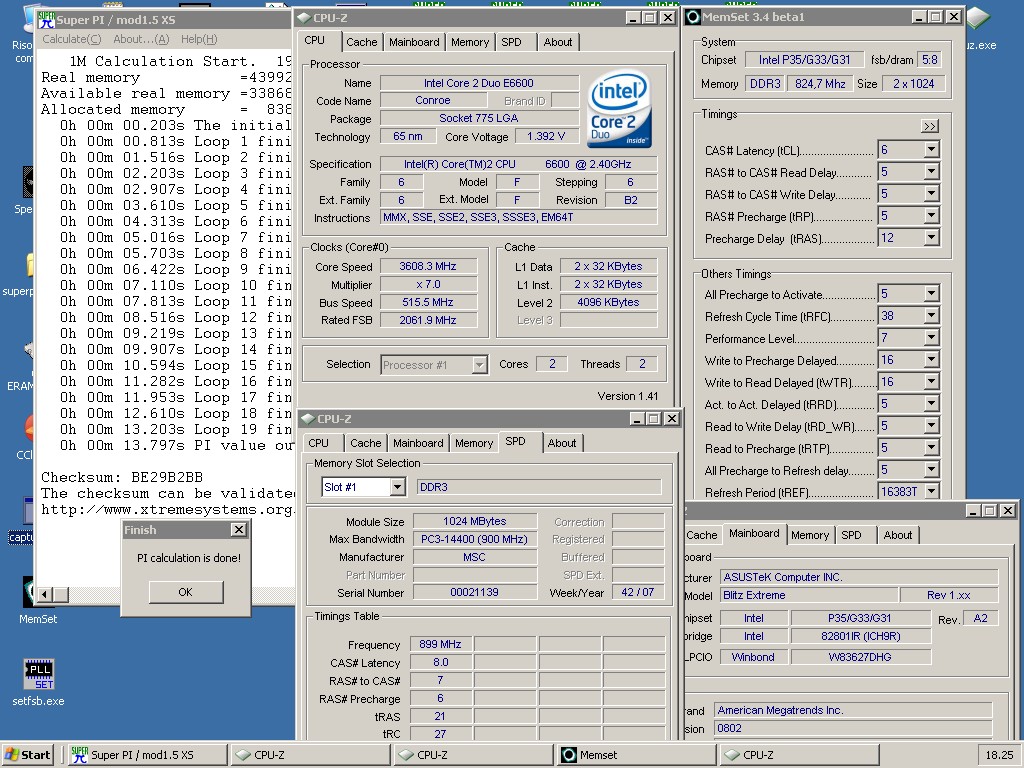Open the CAS# Latency (tCL) dropdown

pyautogui.click(x=931, y=150)
